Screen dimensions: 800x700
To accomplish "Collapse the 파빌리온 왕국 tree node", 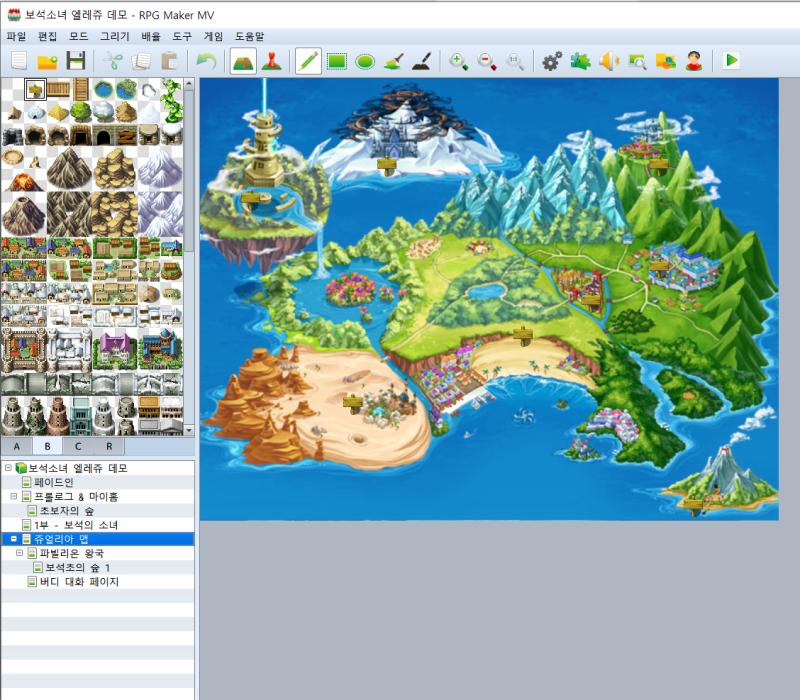I will point(19,553).
